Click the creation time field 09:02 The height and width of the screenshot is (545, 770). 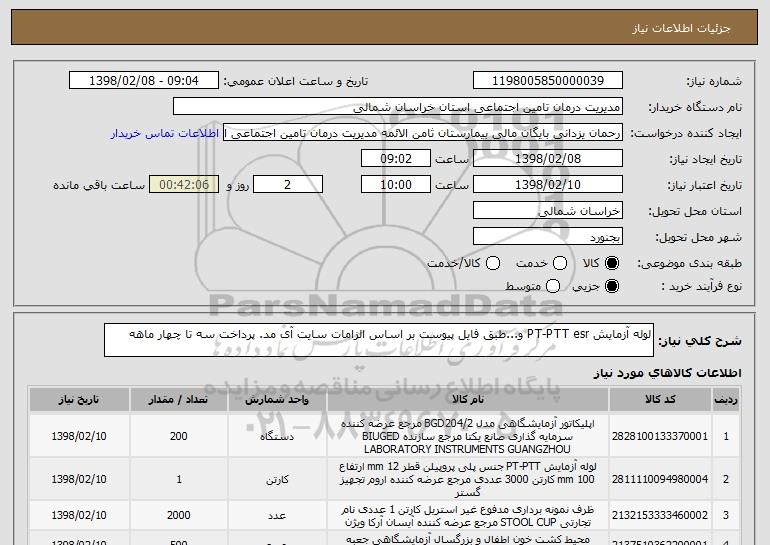coord(396,159)
